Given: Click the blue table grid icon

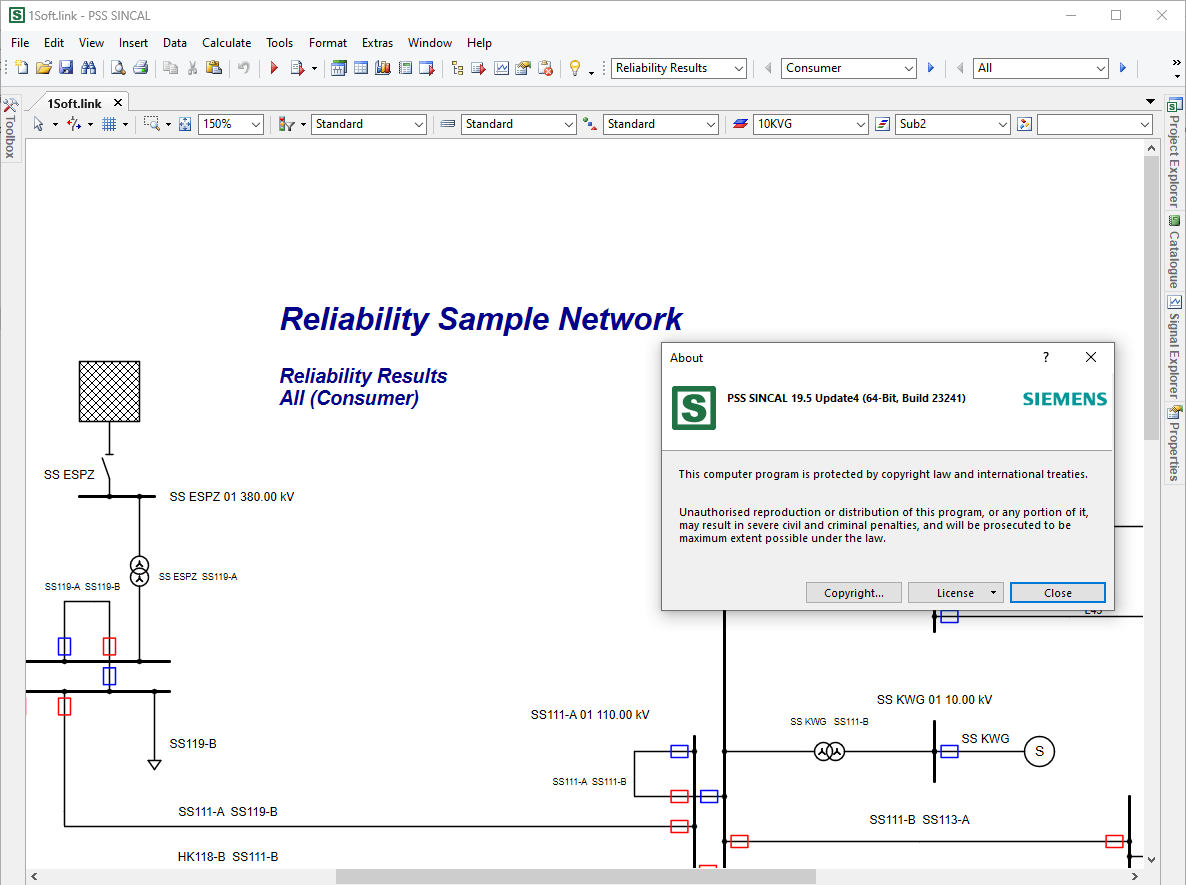Looking at the screenshot, I should [361, 68].
